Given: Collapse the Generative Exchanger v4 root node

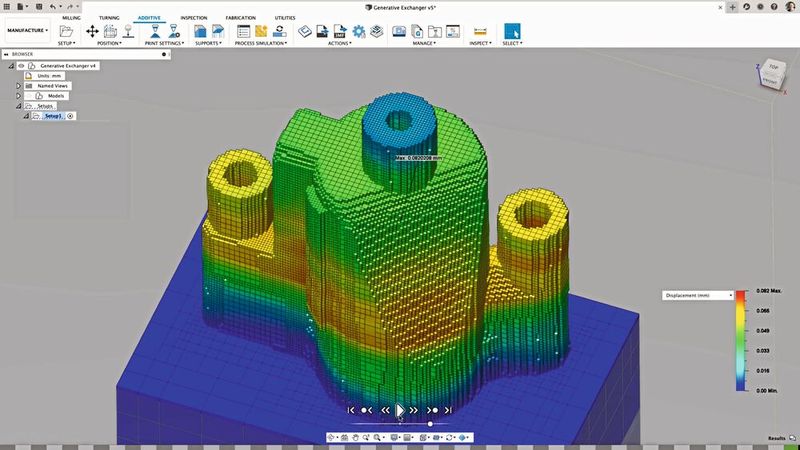Looking at the screenshot, I should pos(11,66).
